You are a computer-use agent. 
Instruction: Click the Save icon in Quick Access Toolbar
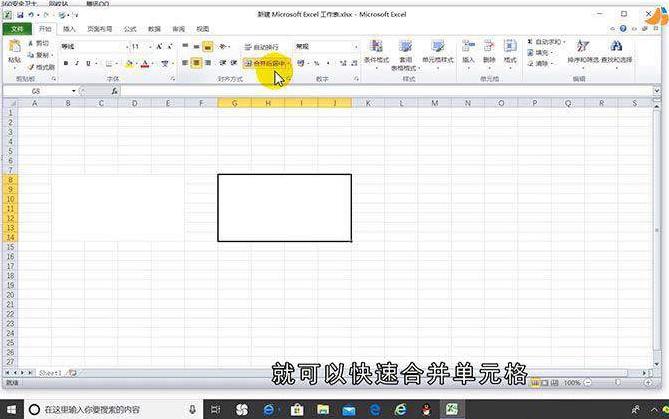20,15
